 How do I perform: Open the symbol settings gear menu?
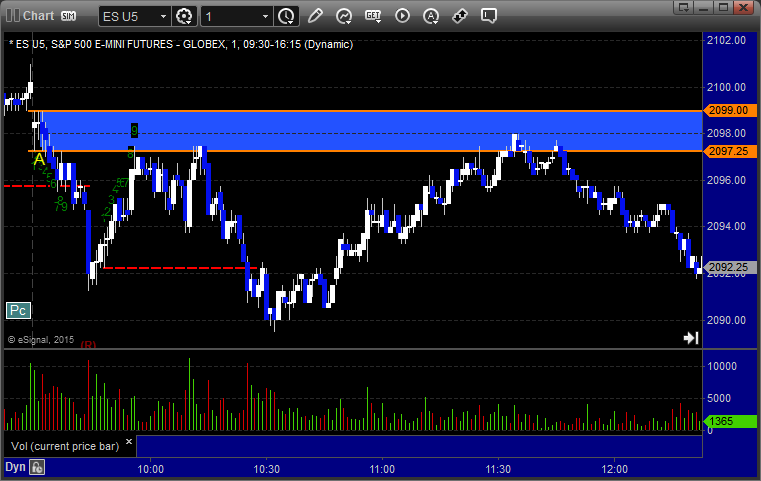(184, 17)
